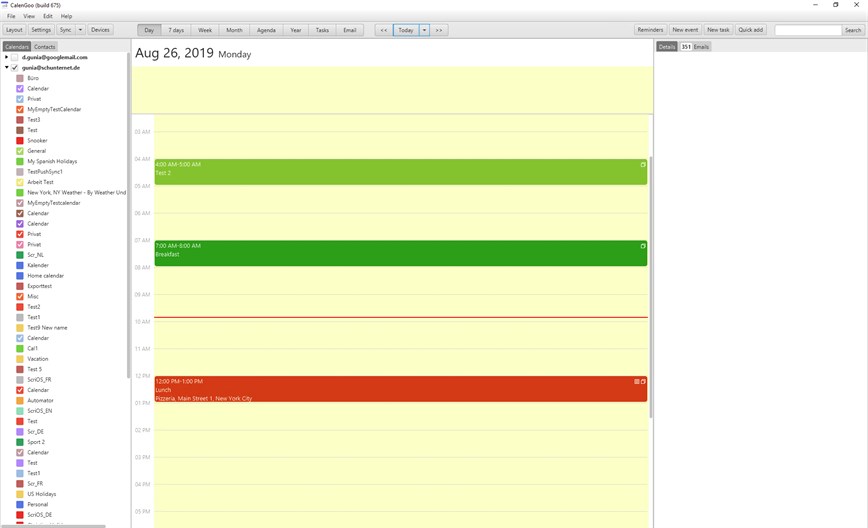The height and width of the screenshot is (528, 868).
Task: Click the search text field
Action: tap(807, 30)
